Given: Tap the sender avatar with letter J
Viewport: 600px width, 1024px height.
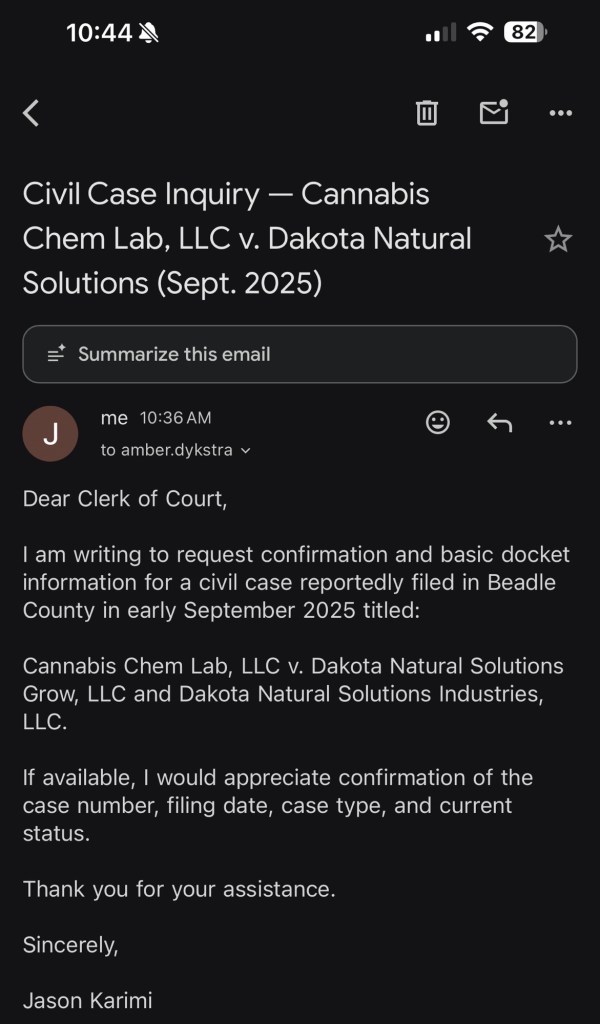Looking at the screenshot, I should pos(50,434).
